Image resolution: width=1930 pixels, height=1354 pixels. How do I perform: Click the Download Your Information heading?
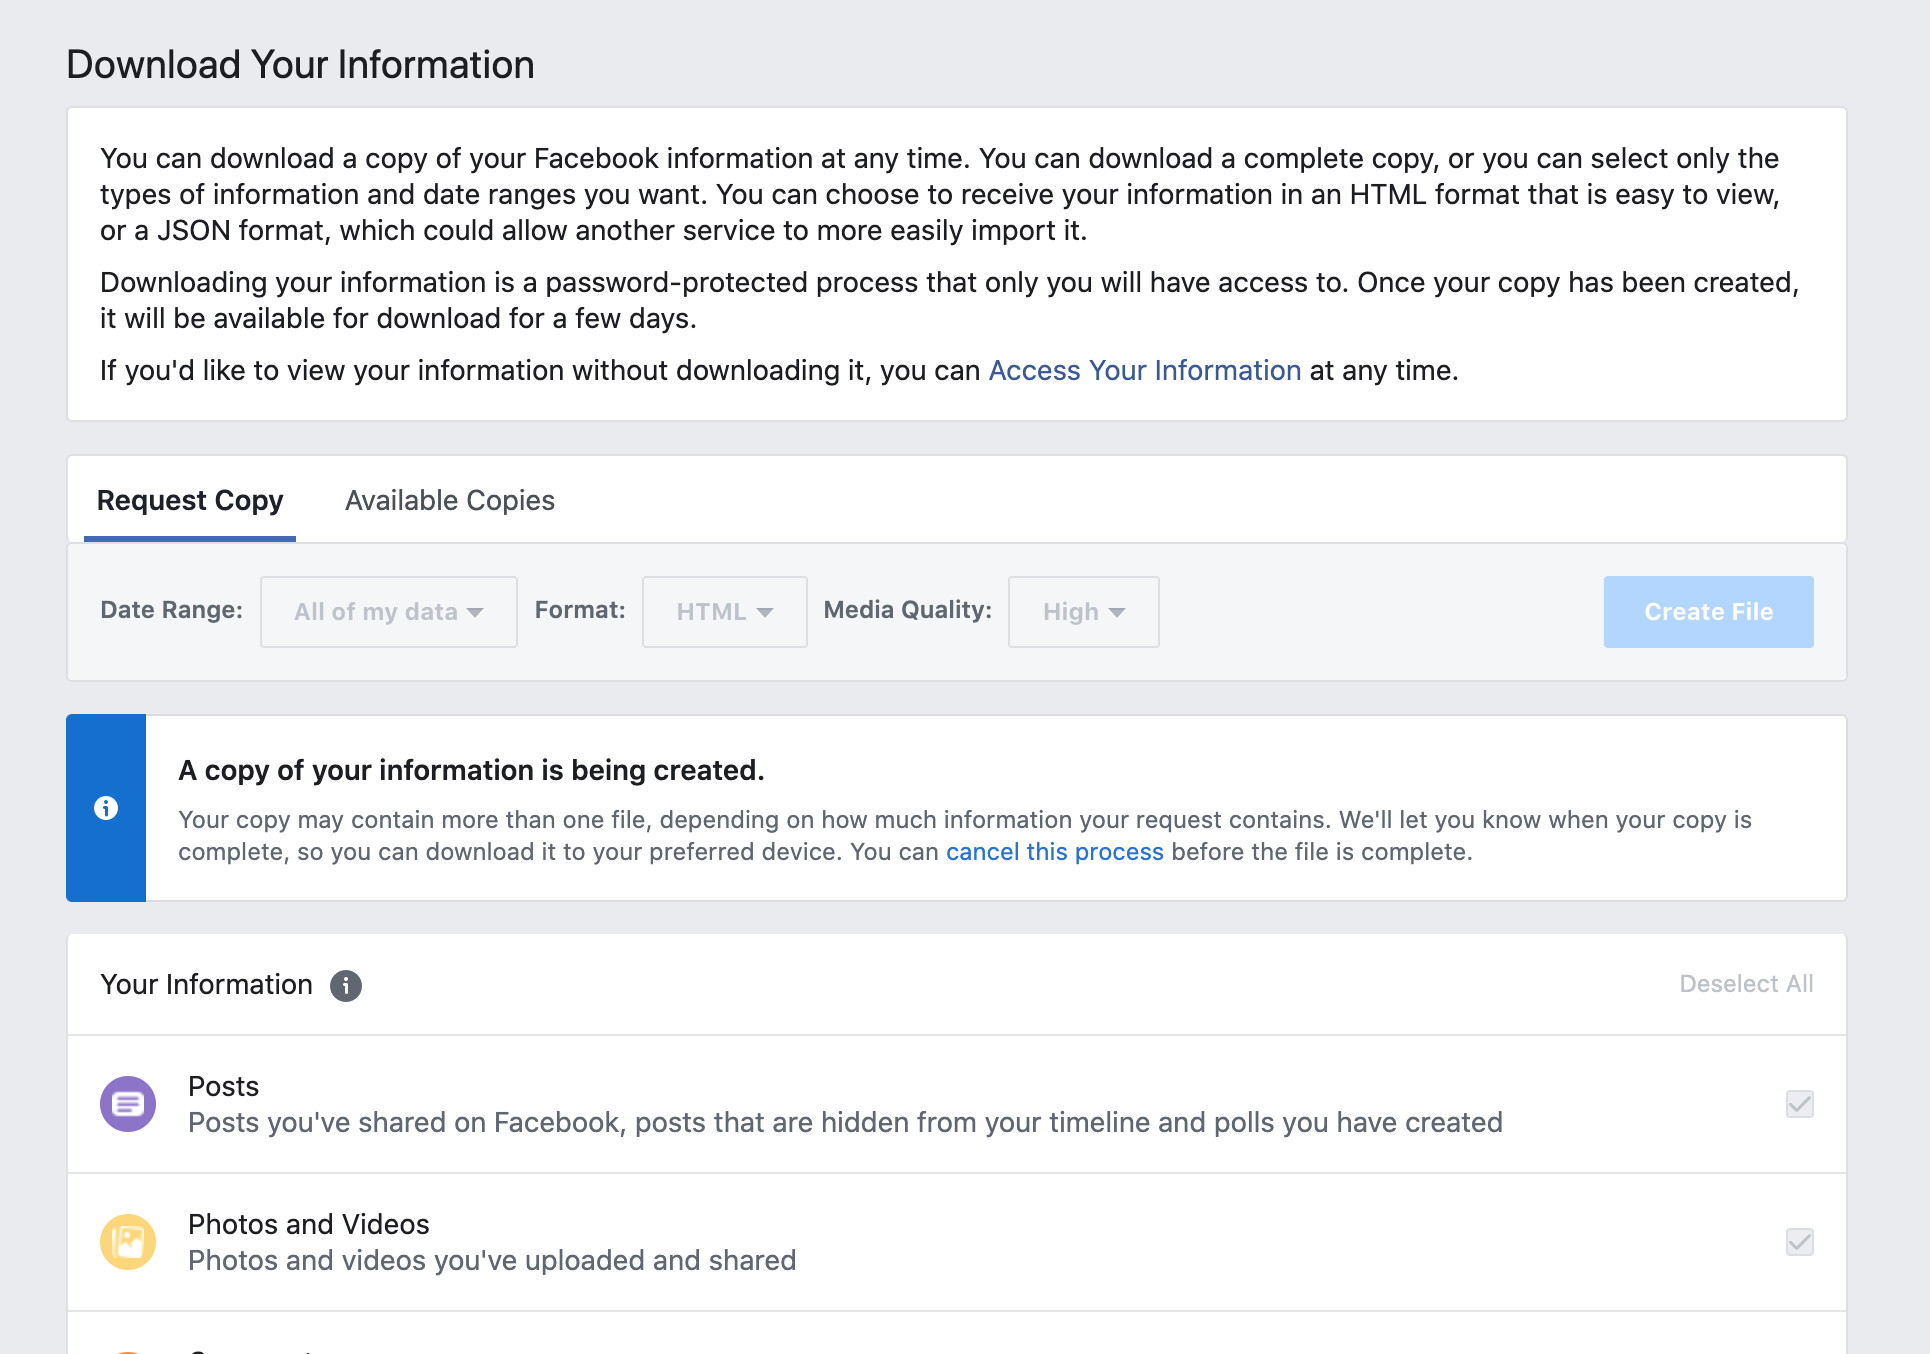pyautogui.click(x=300, y=65)
